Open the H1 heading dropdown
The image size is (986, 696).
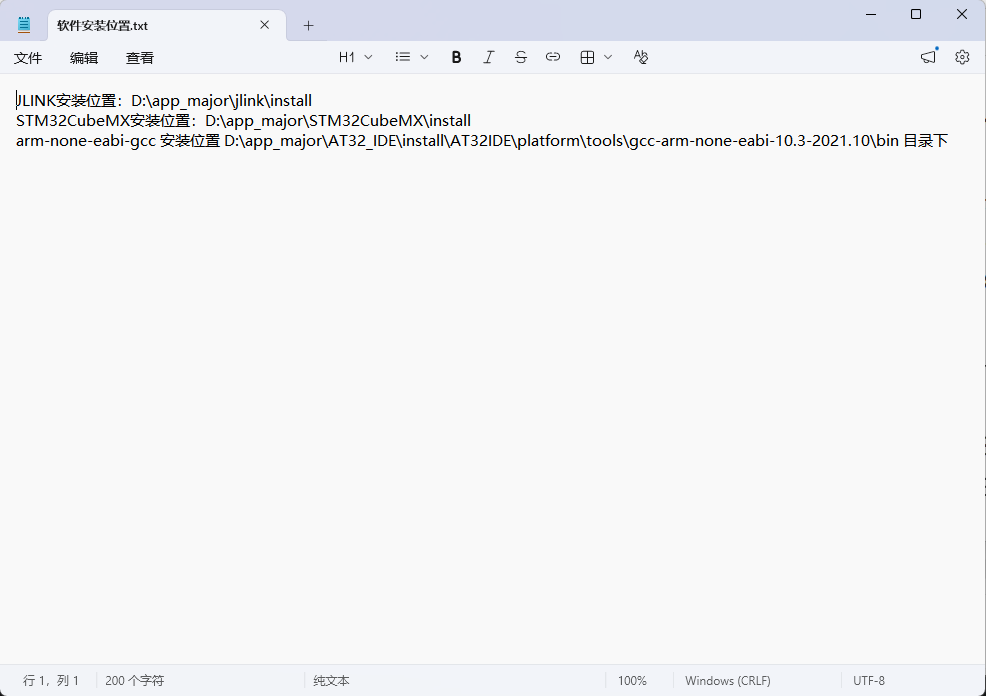pyautogui.click(x=355, y=57)
